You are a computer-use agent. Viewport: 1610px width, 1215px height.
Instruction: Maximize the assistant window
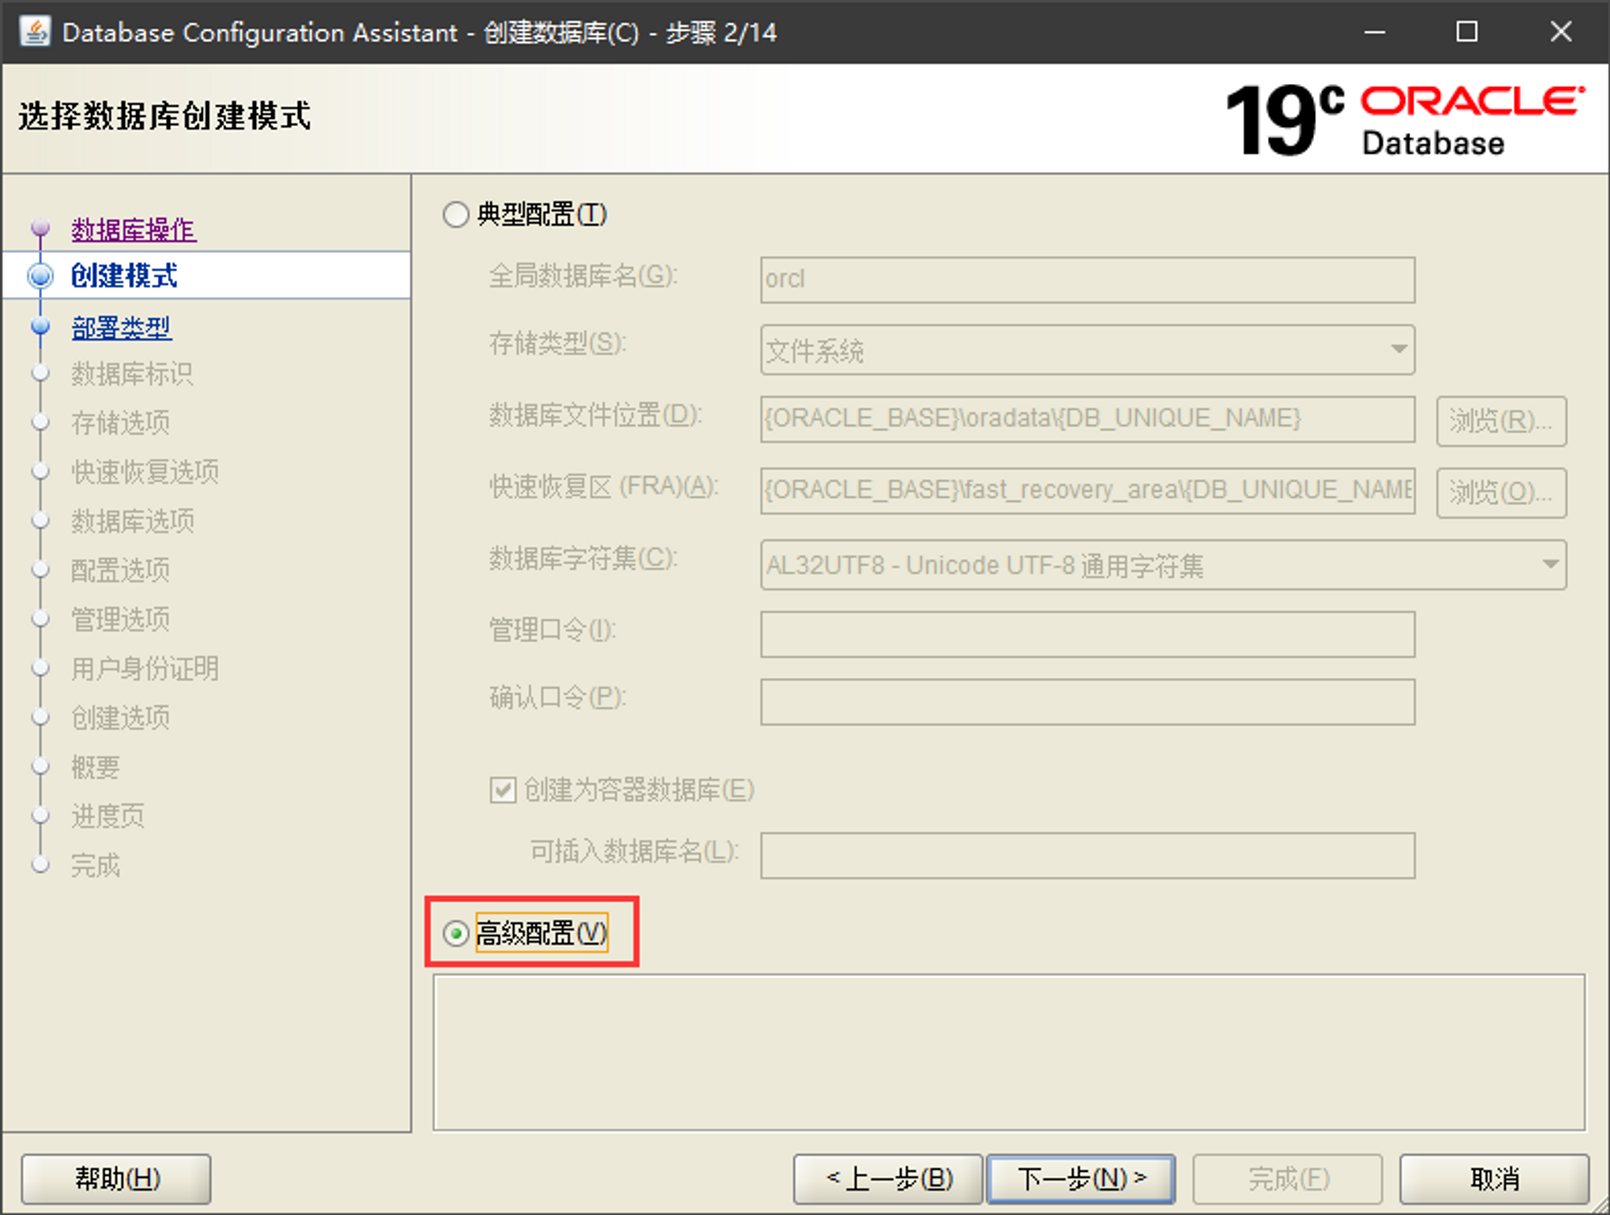1467,32
